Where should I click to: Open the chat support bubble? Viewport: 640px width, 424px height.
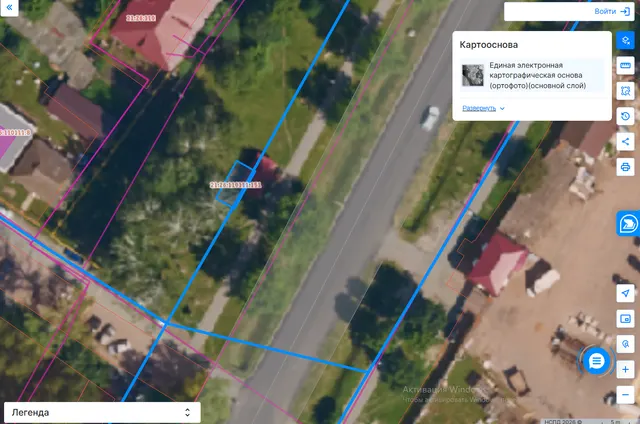(x=596, y=361)
